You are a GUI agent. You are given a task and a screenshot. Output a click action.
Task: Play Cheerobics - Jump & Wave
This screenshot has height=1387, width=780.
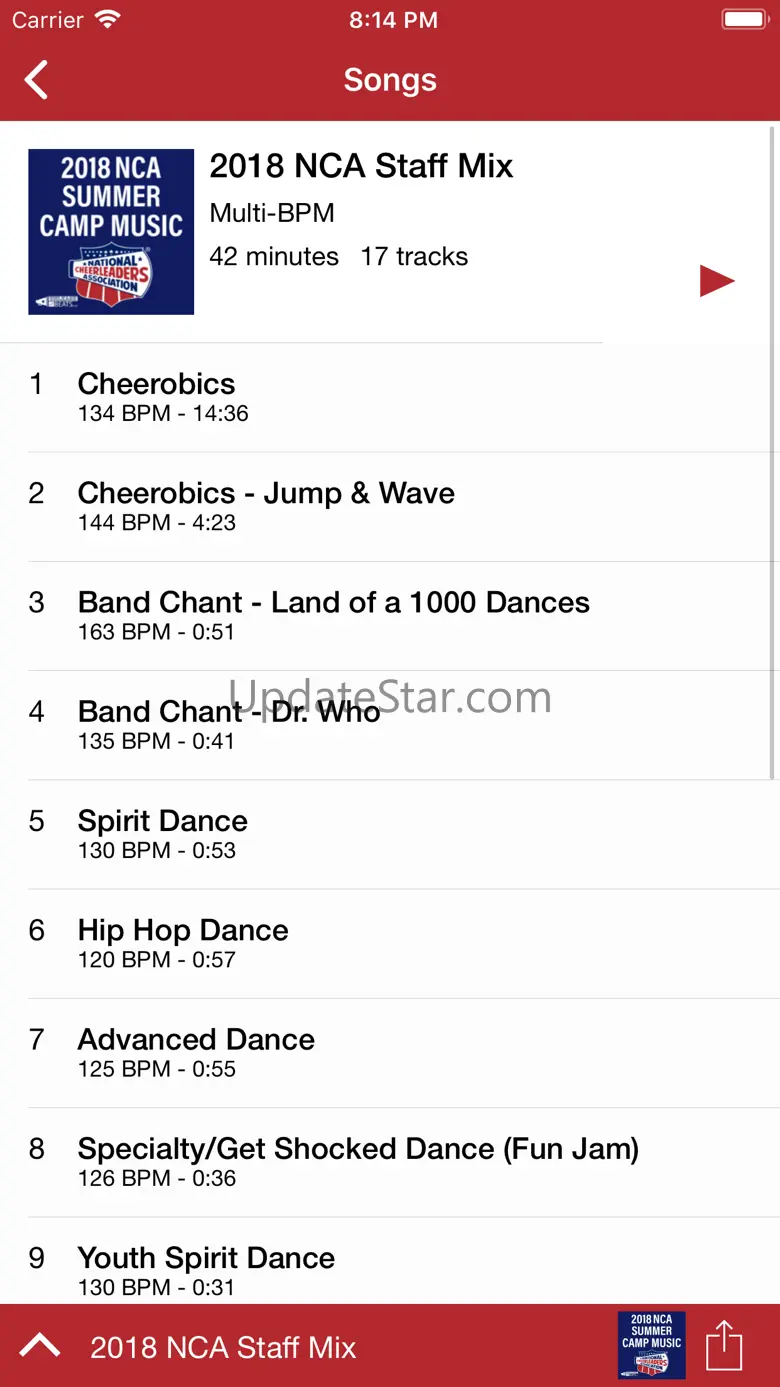point(266,505)
